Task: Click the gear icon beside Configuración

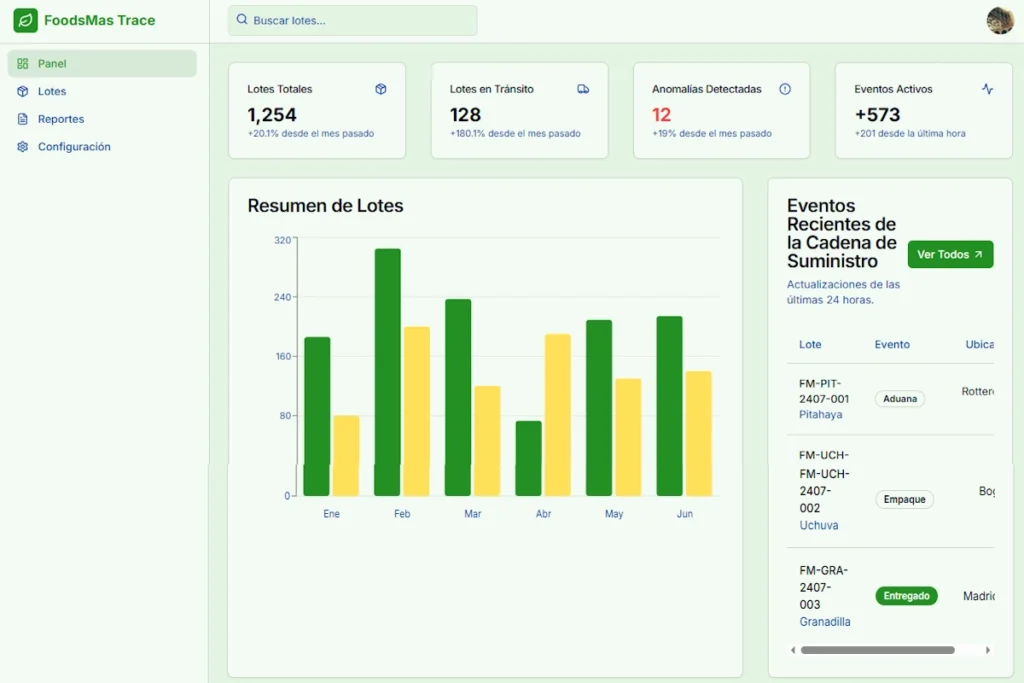Action: pos(23,147)
